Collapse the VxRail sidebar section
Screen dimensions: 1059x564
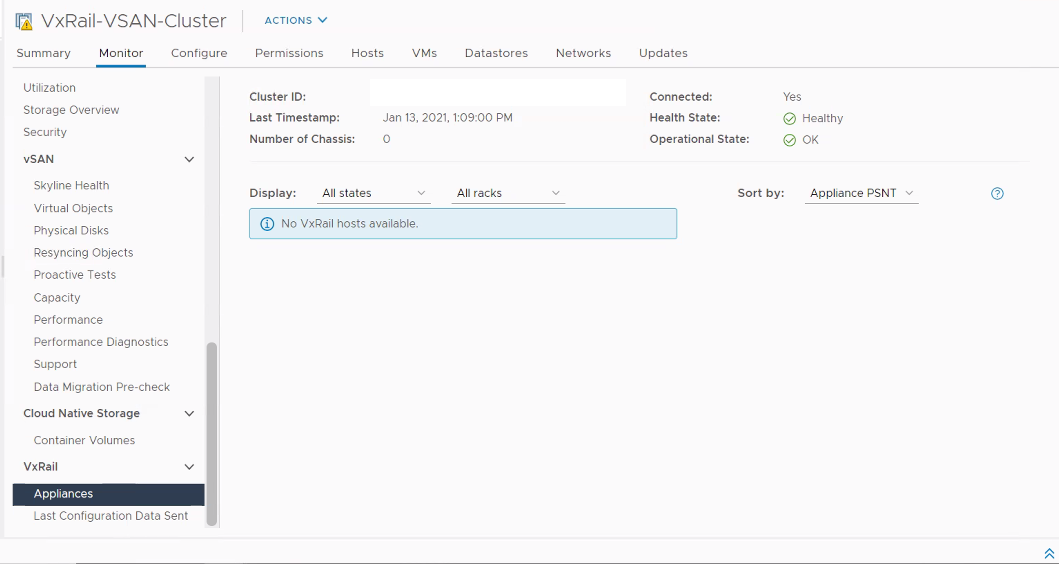click(x=189, y=467)
